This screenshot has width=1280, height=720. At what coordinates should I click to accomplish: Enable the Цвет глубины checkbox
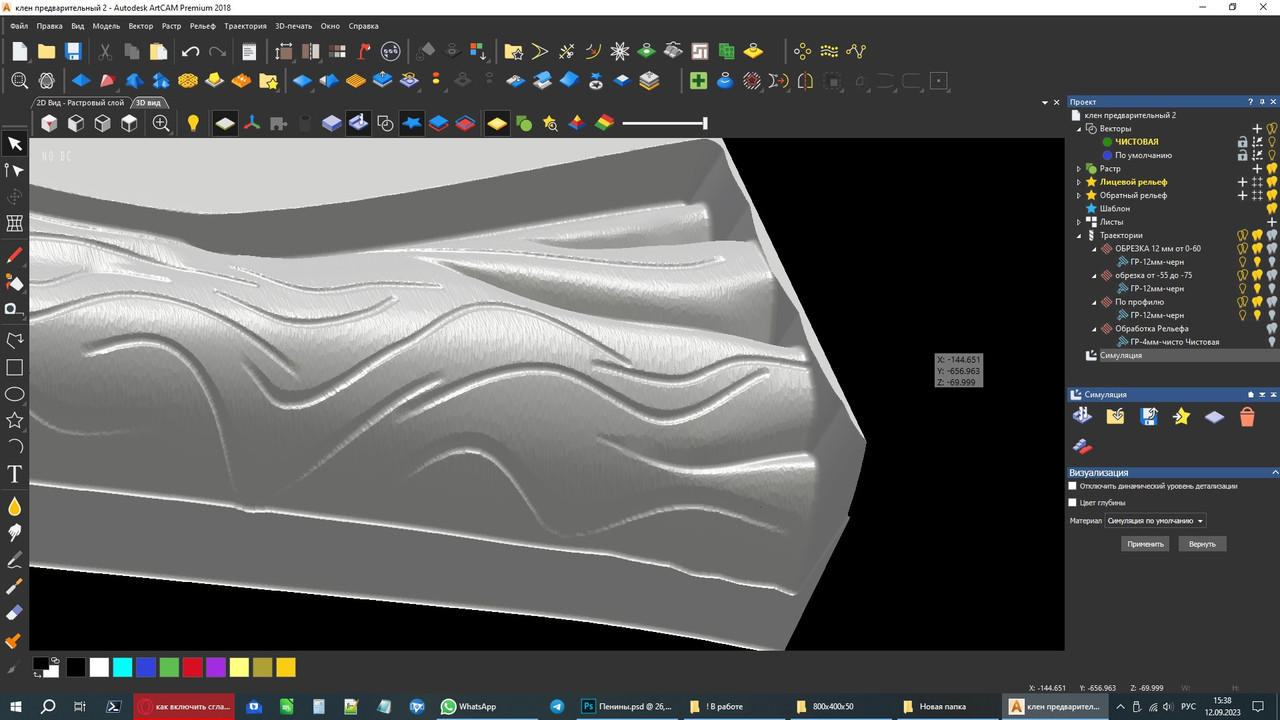tap(1073, 503)
